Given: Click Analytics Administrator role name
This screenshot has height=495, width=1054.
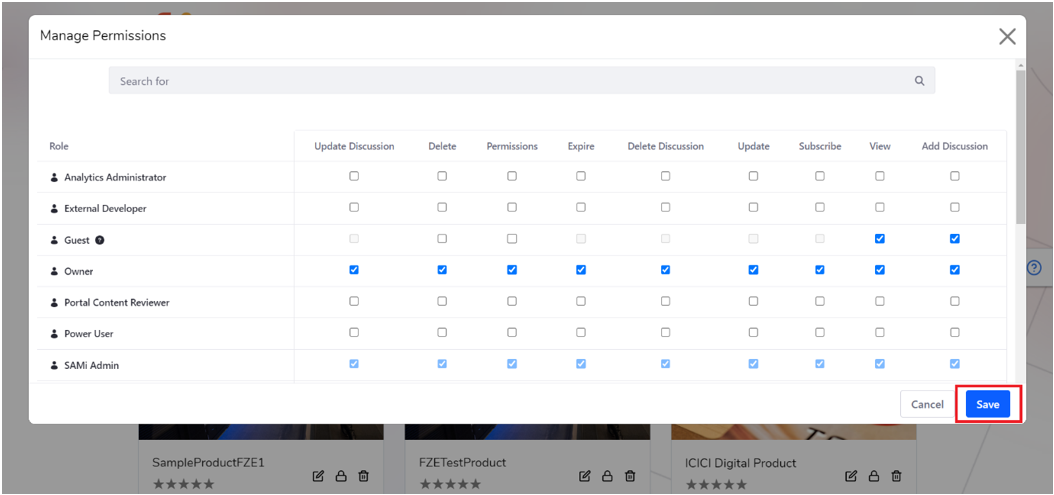Looking at the screenshot, I should click(116, 178).
